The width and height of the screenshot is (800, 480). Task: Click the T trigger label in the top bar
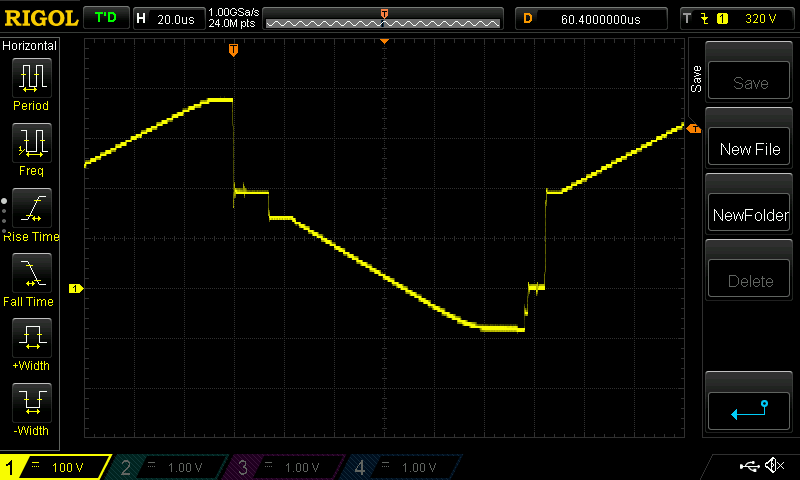tap(687, 19)
